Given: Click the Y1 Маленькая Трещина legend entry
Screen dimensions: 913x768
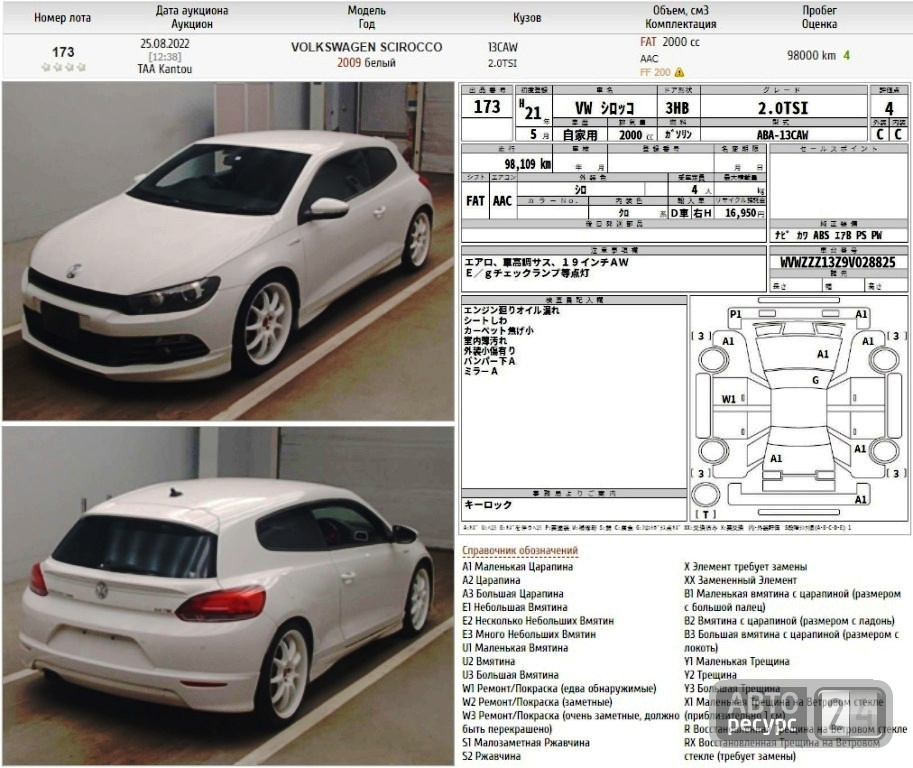Looking at the screenshot, I should pos(737,661).
